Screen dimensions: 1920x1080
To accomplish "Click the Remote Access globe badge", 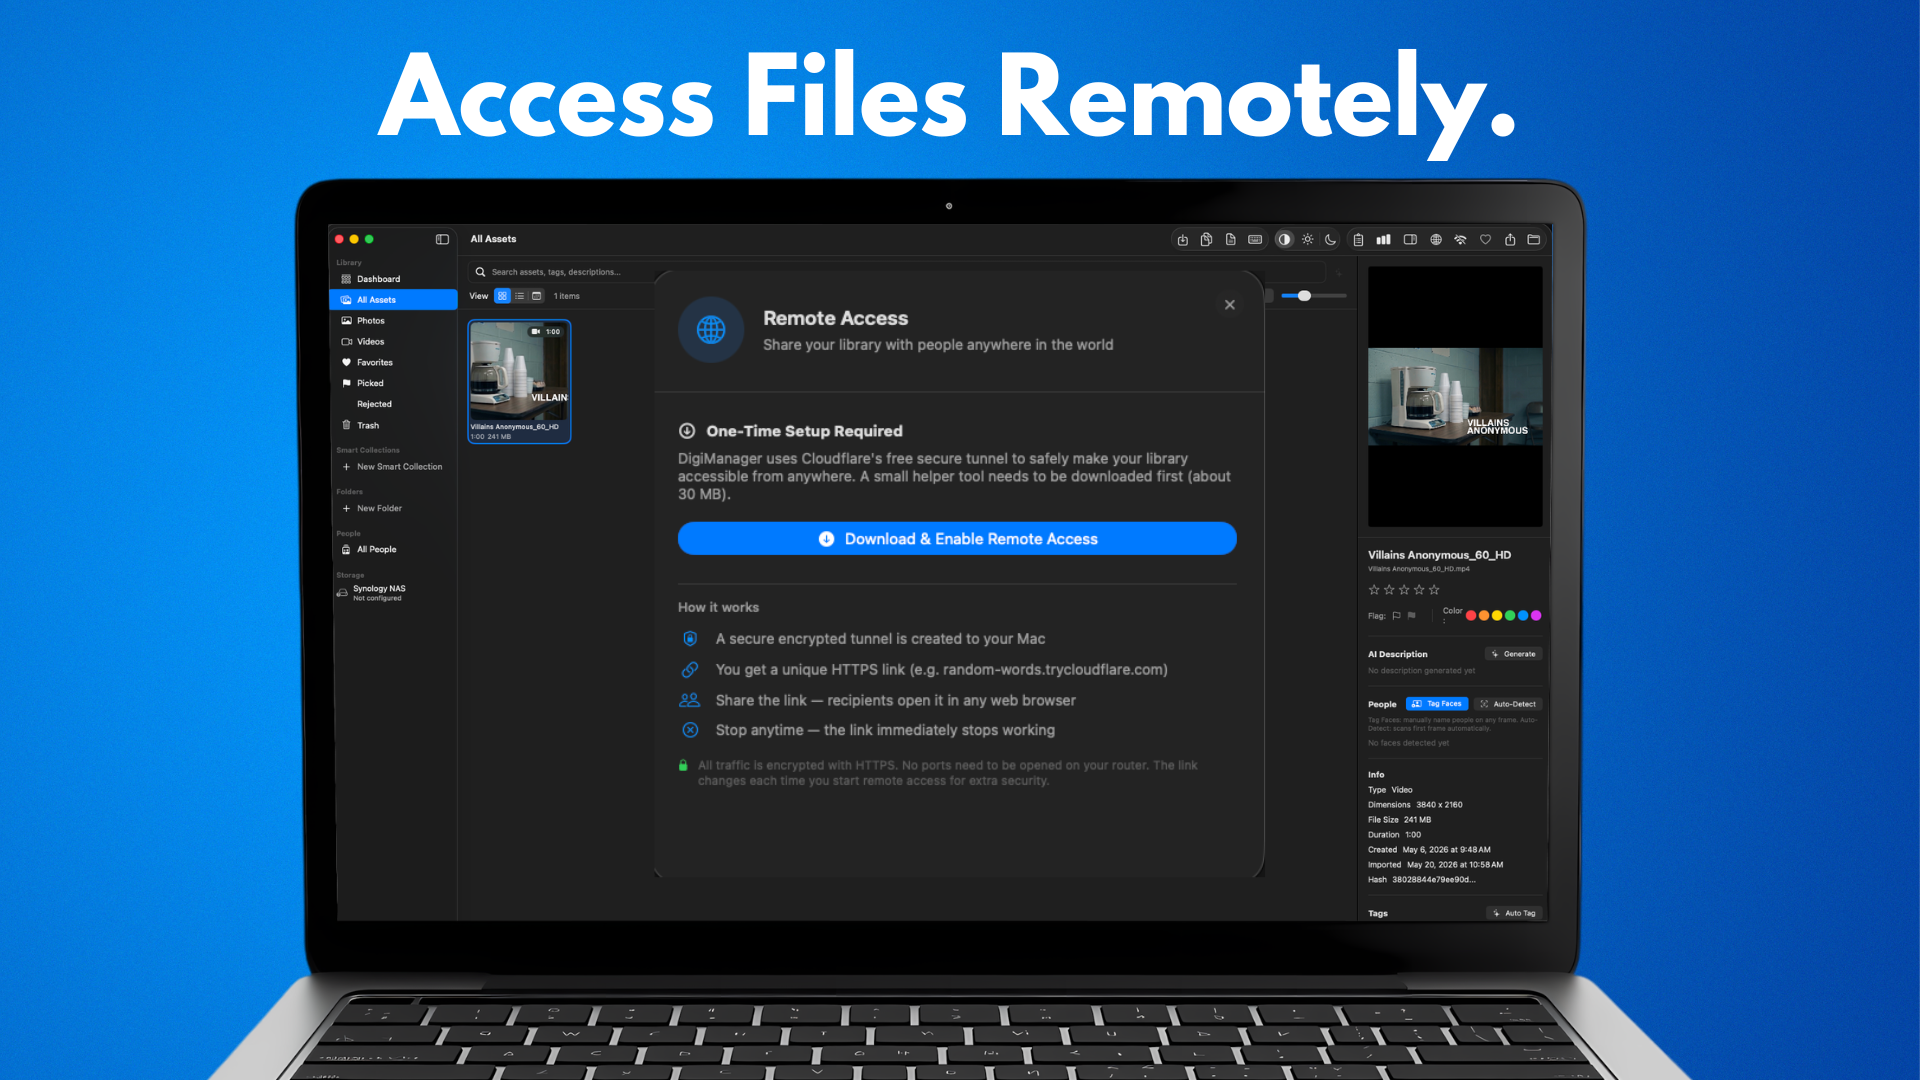I will (711, 330).
